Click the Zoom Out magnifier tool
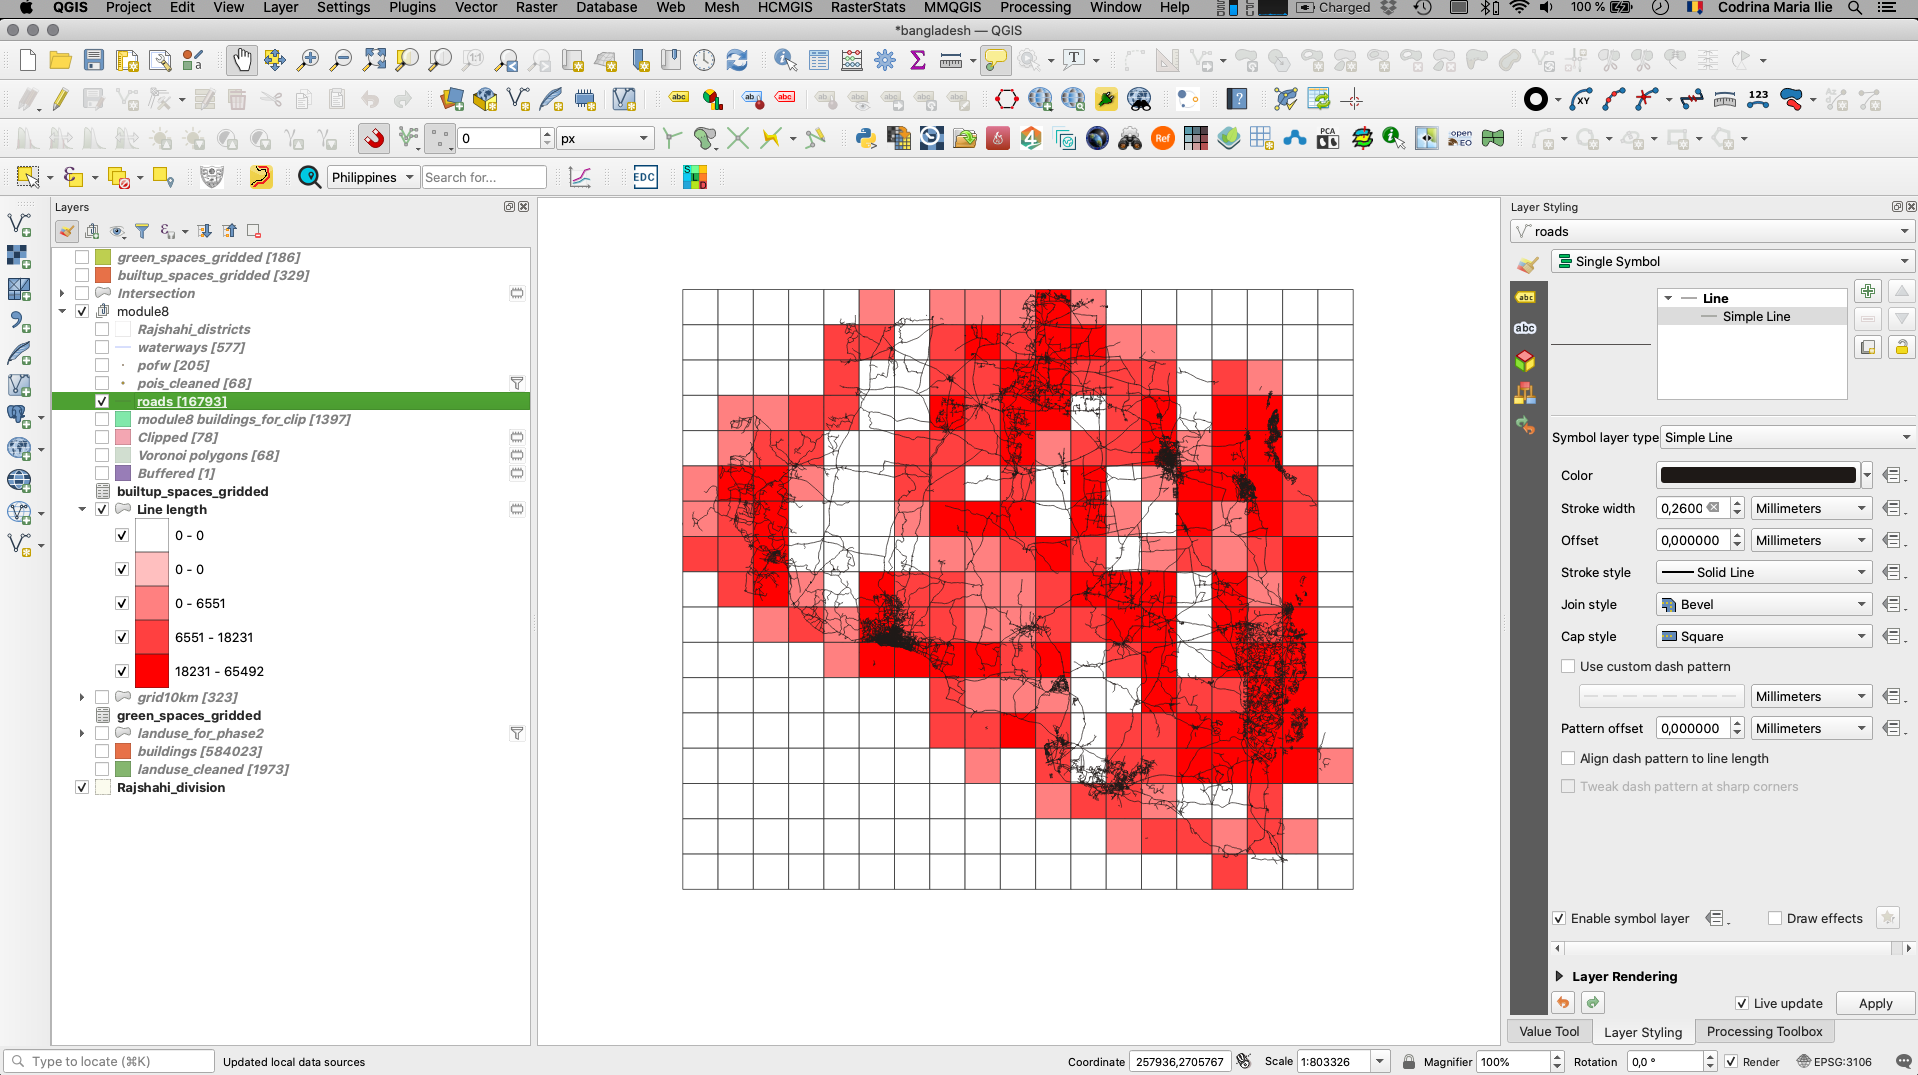1918x1075 pixels. click(341, 61)
